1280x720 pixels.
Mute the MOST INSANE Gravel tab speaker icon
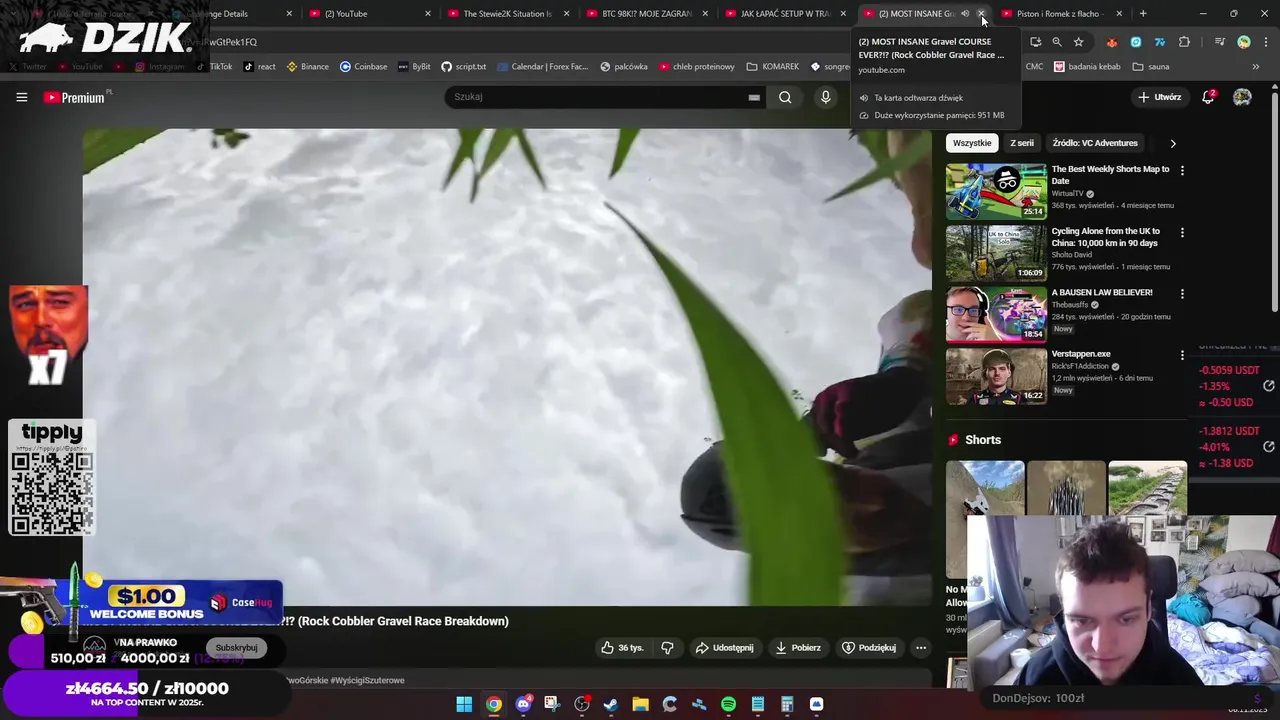(x=965, y=14)
